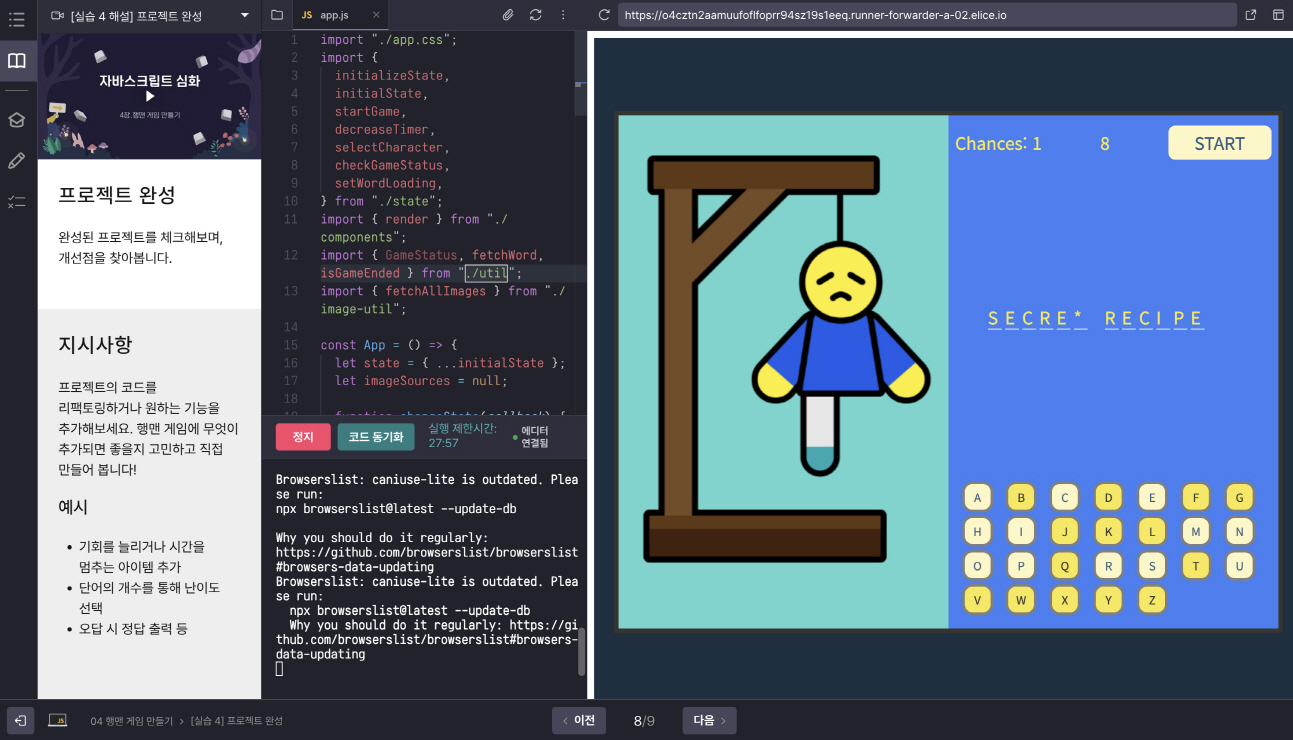Expand the 프로젝트 완성 lesson dropdown
This screenshot has width=1293, height=740.
[245, 15]
